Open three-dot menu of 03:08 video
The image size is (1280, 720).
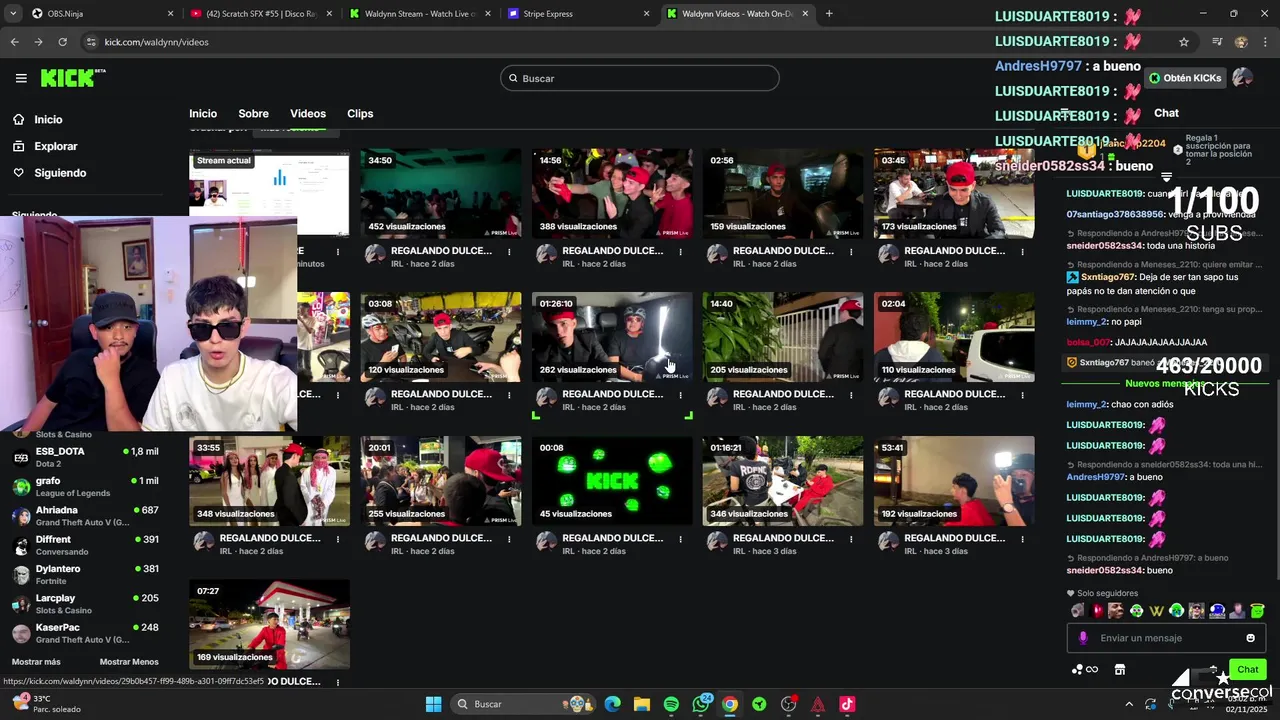click(509, 395)
